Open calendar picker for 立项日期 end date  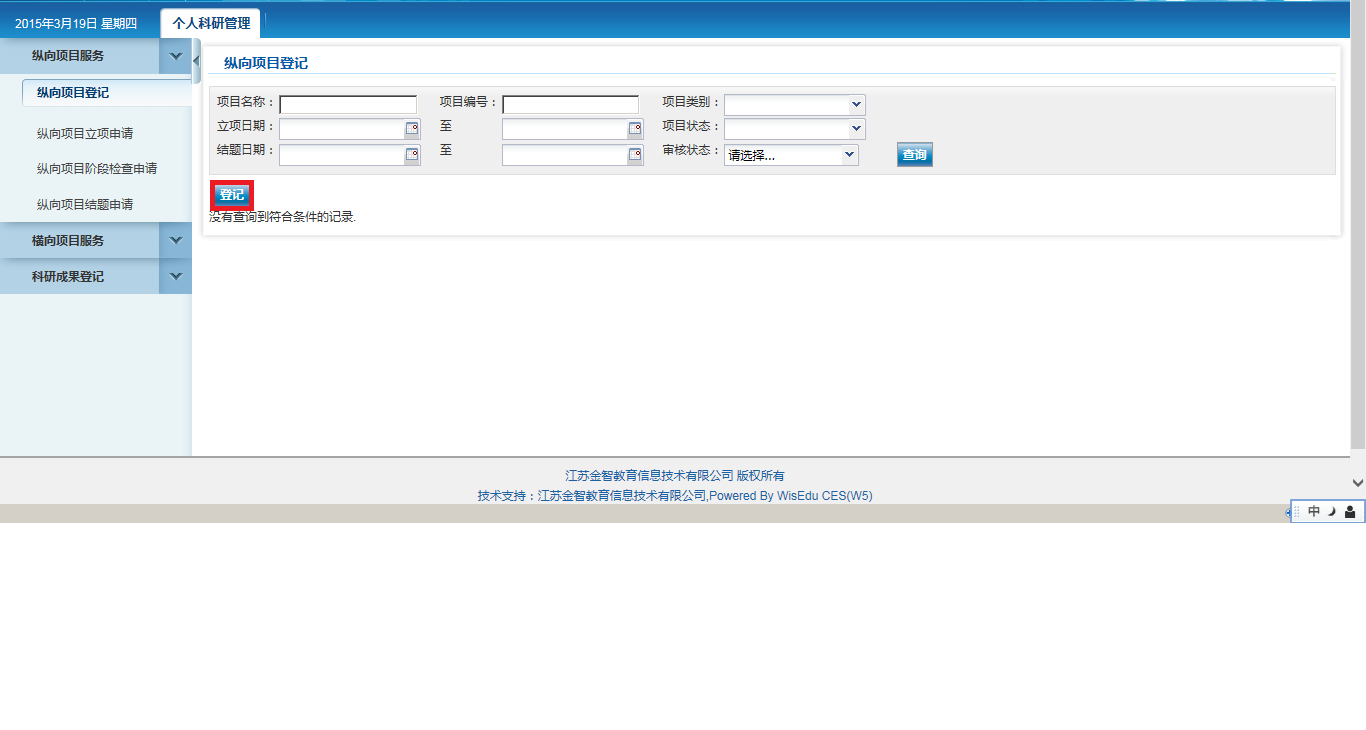click(634, 129)
